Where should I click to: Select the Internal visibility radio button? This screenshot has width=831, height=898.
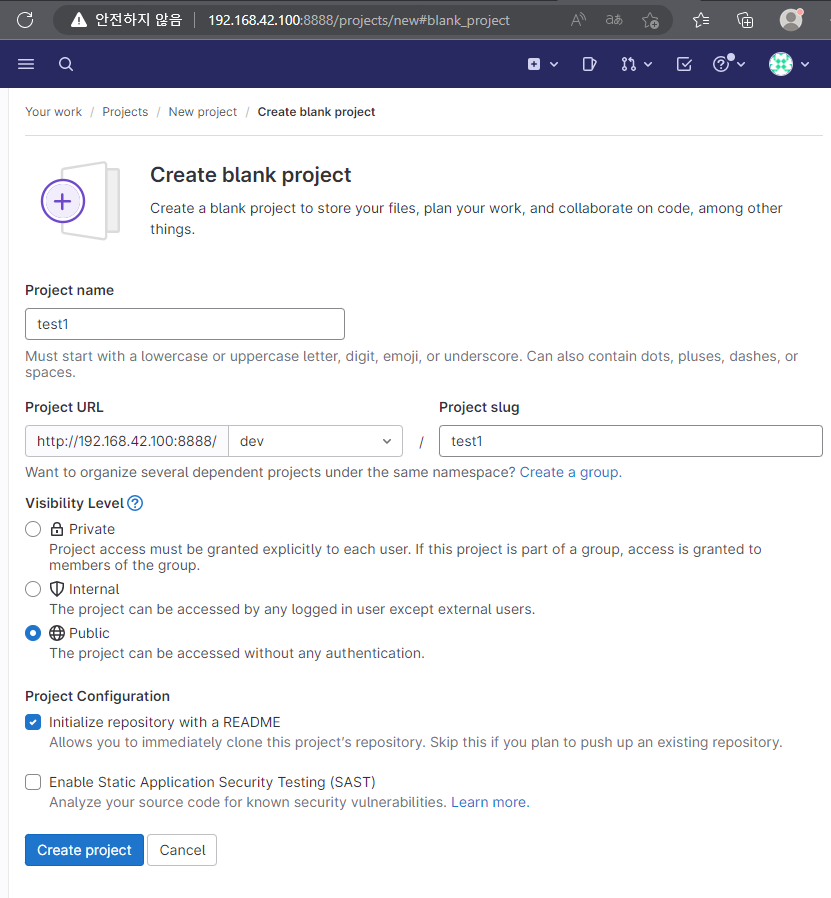pos(33,589)
